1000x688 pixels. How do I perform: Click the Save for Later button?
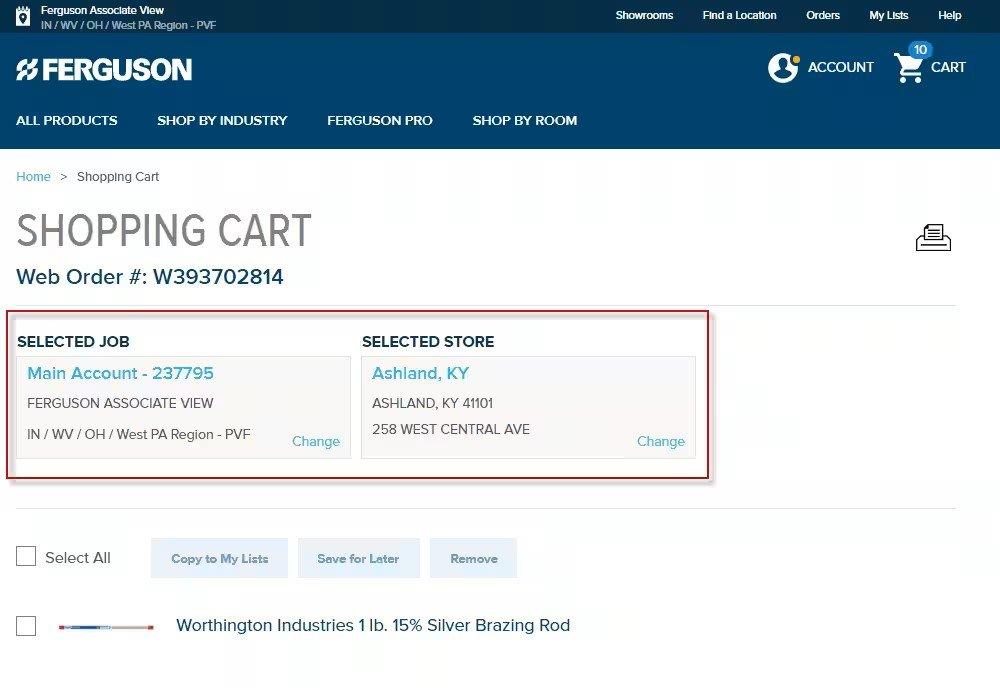tap(358, 558)
